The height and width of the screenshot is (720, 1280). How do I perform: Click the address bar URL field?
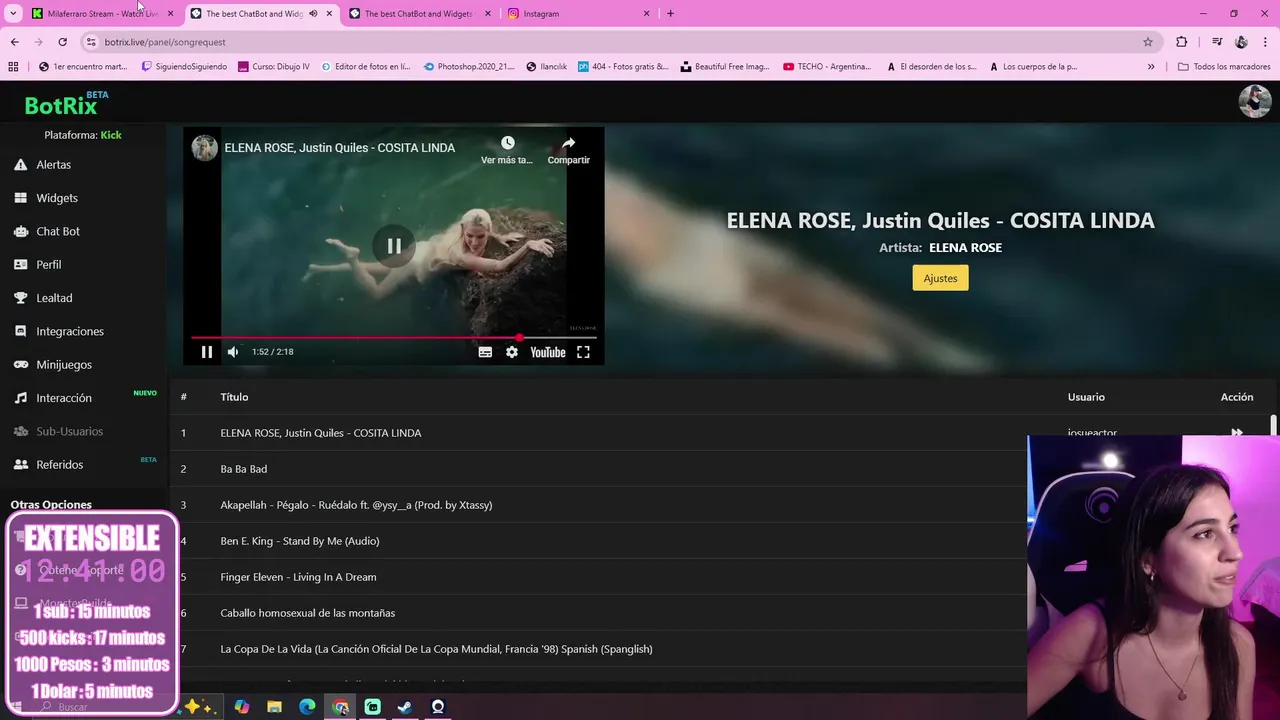tap(610, 42)
